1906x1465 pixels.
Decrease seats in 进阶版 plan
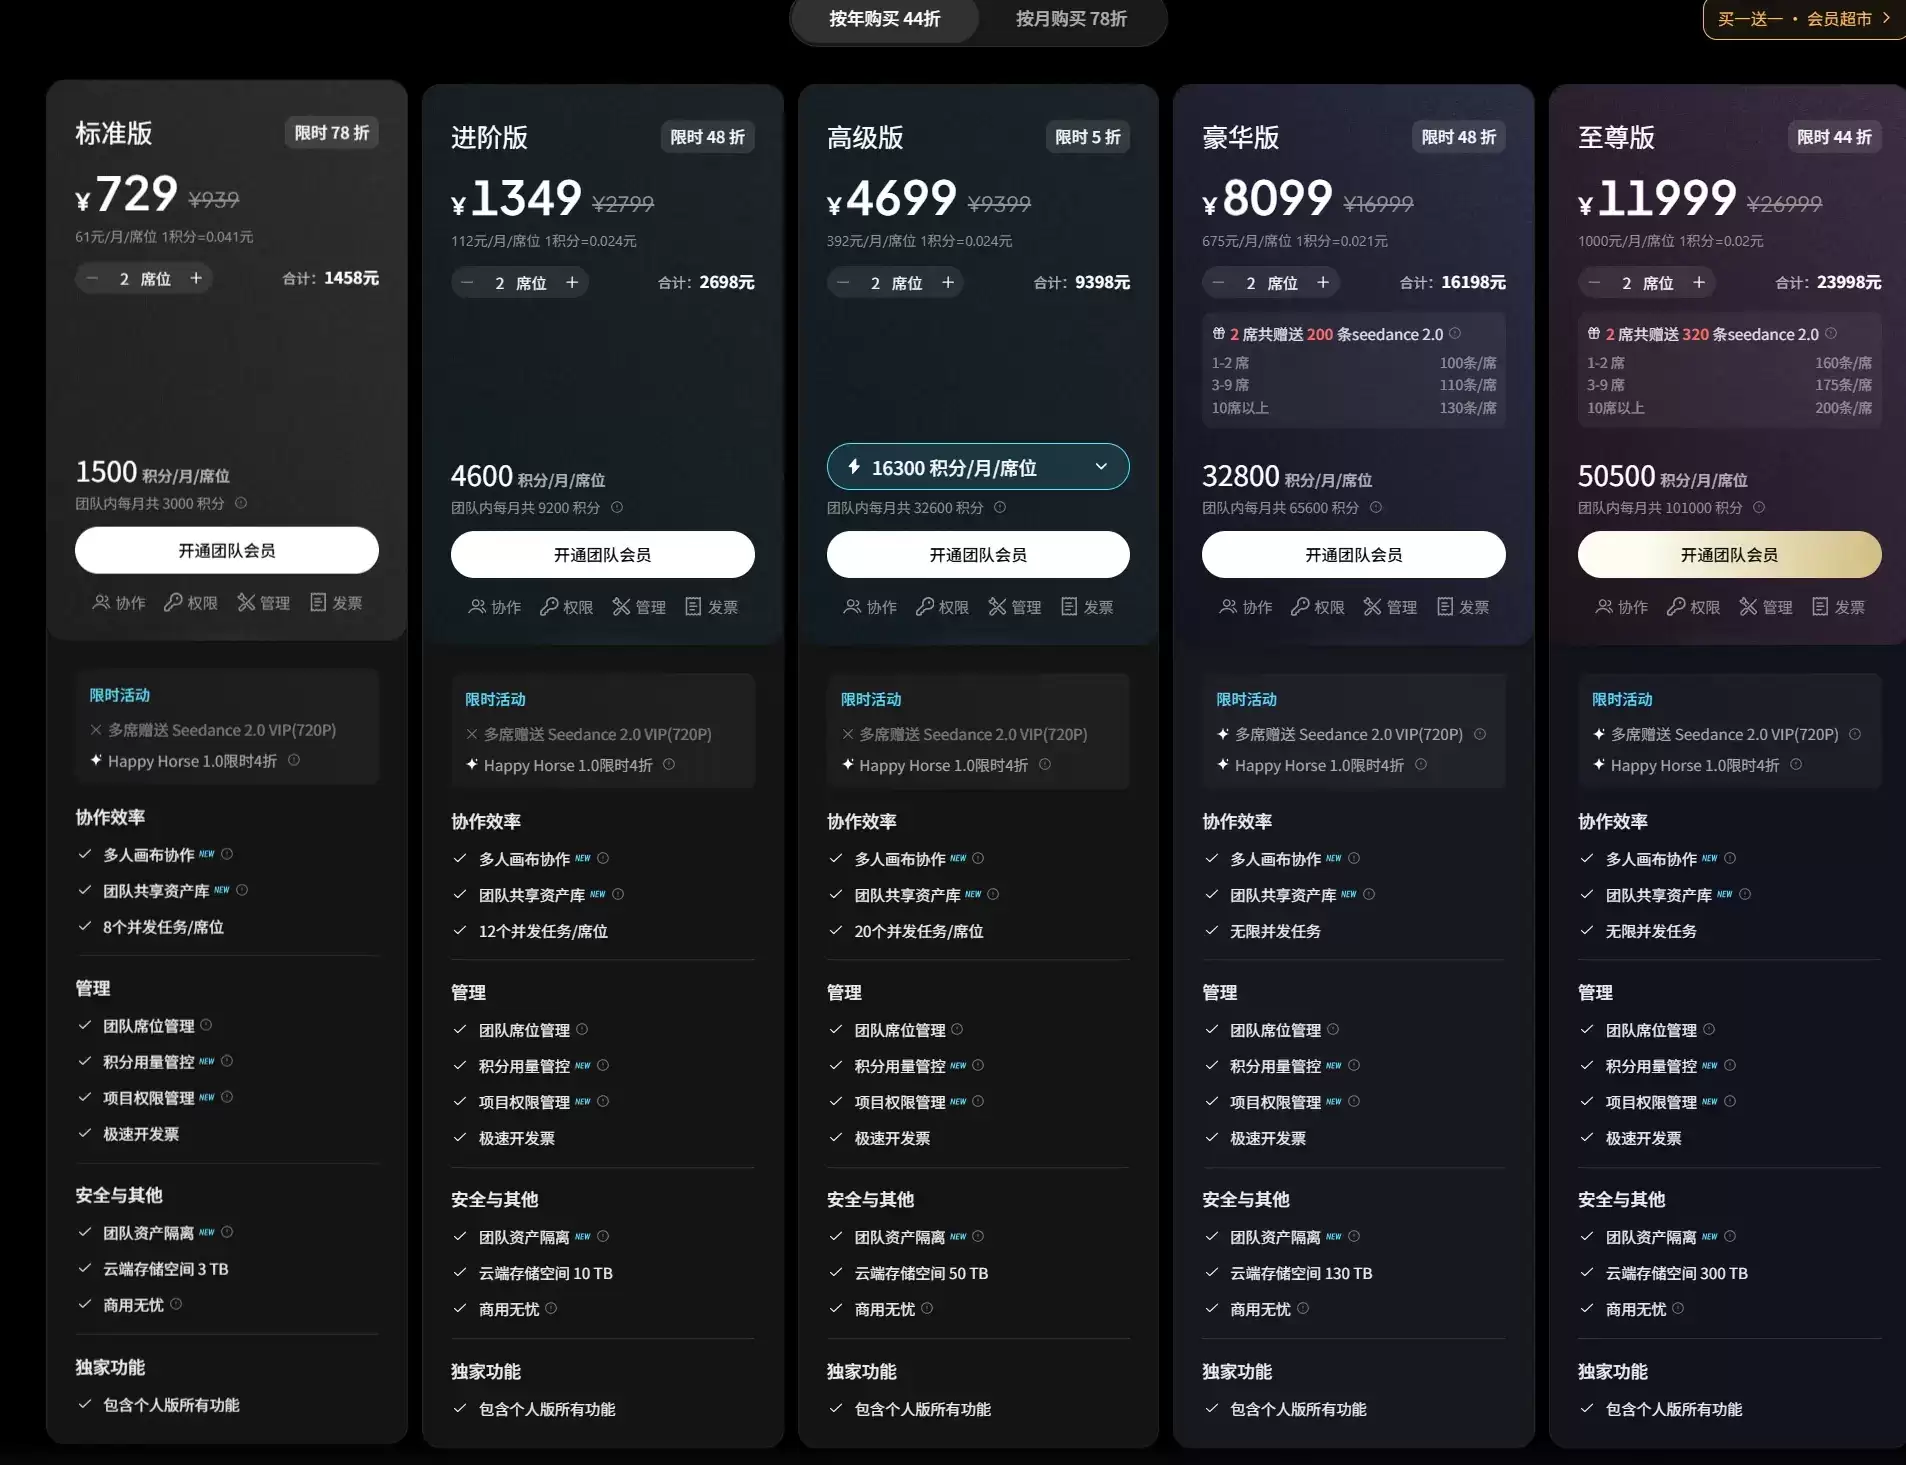pyautogui.click(x=467, y=282)
